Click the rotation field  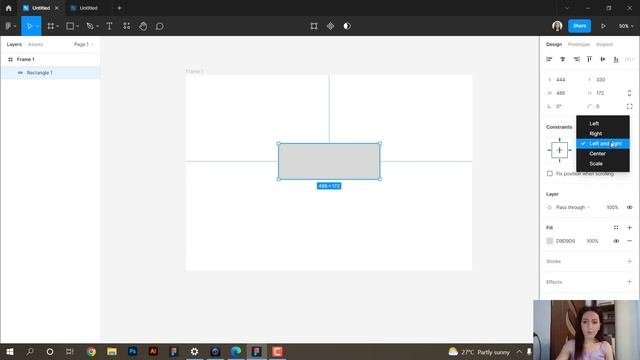click(564, 106)
